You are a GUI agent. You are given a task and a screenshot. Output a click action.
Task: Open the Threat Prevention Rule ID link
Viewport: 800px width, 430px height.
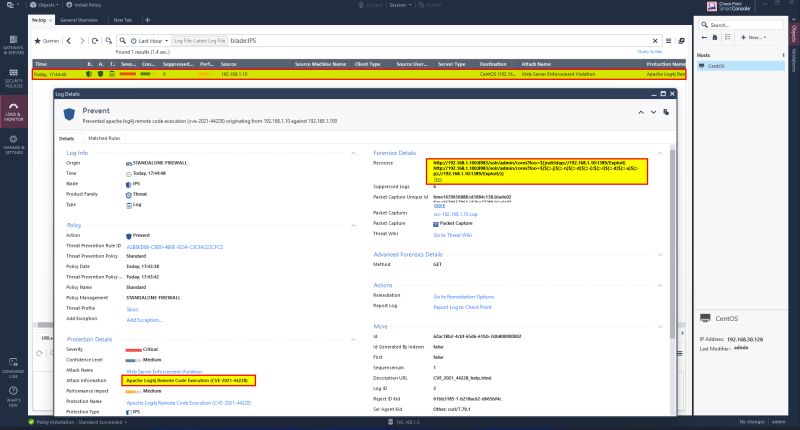click(174, 247)
